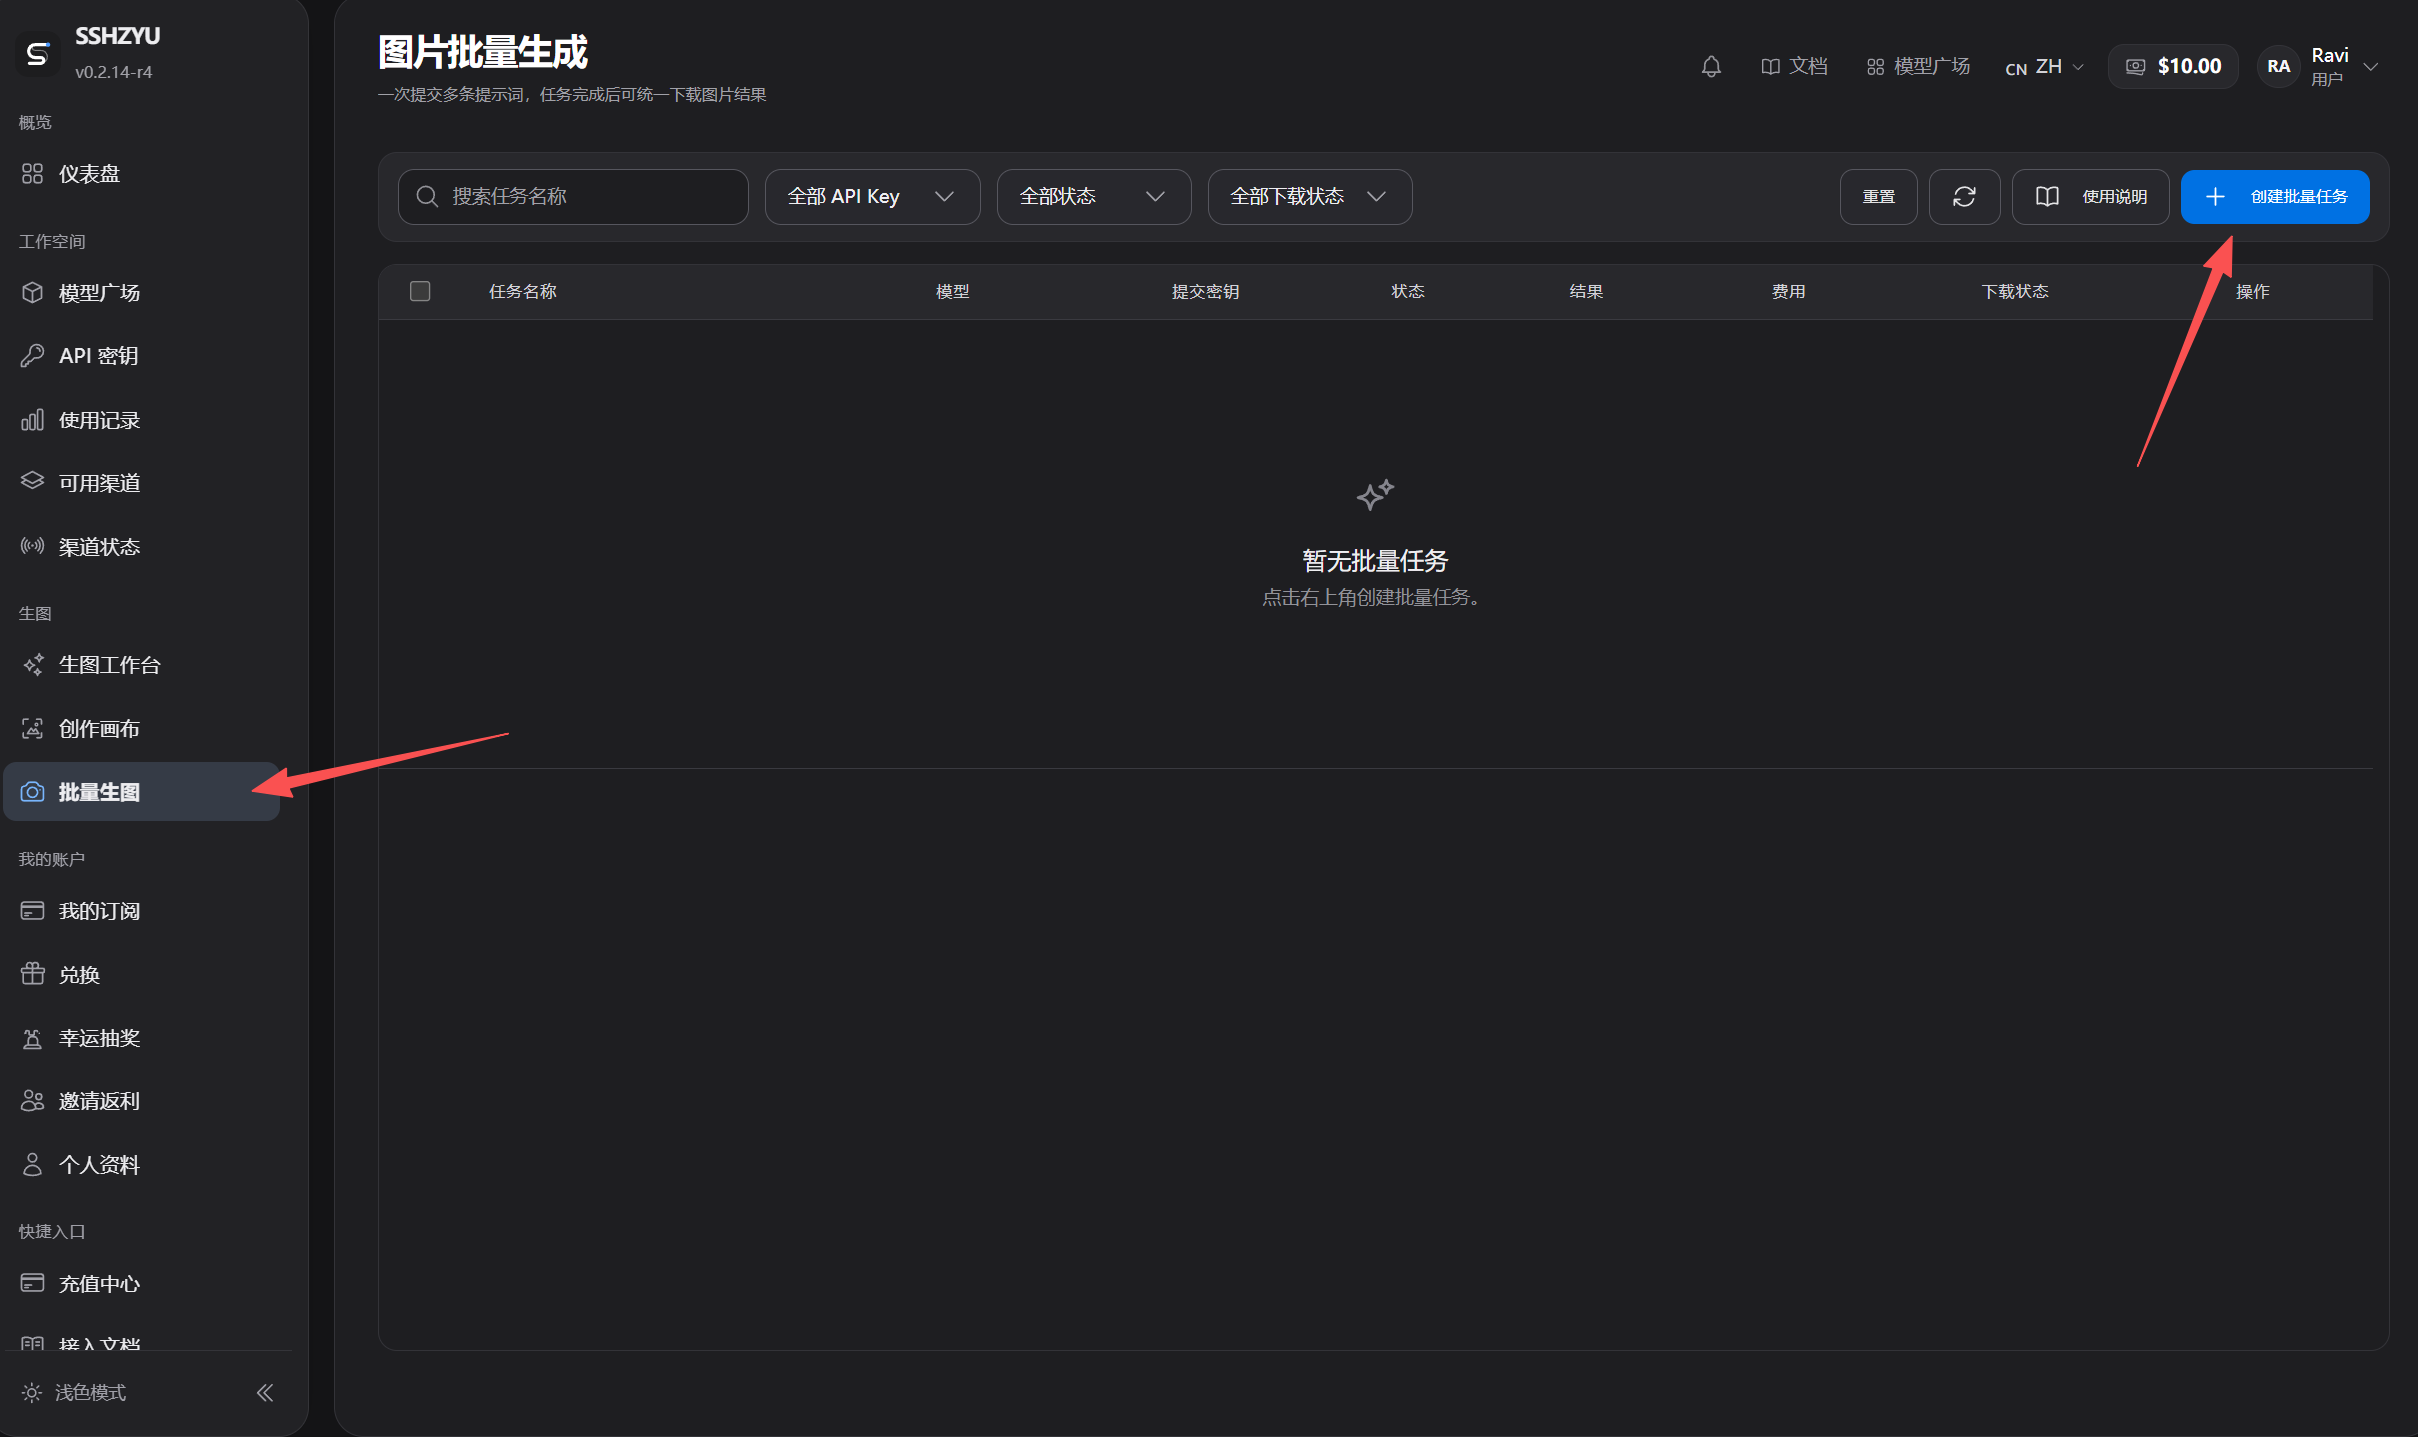Open 兑换 in sidebar
The image size is (2418, 1437).
click(x=141, y=975)
